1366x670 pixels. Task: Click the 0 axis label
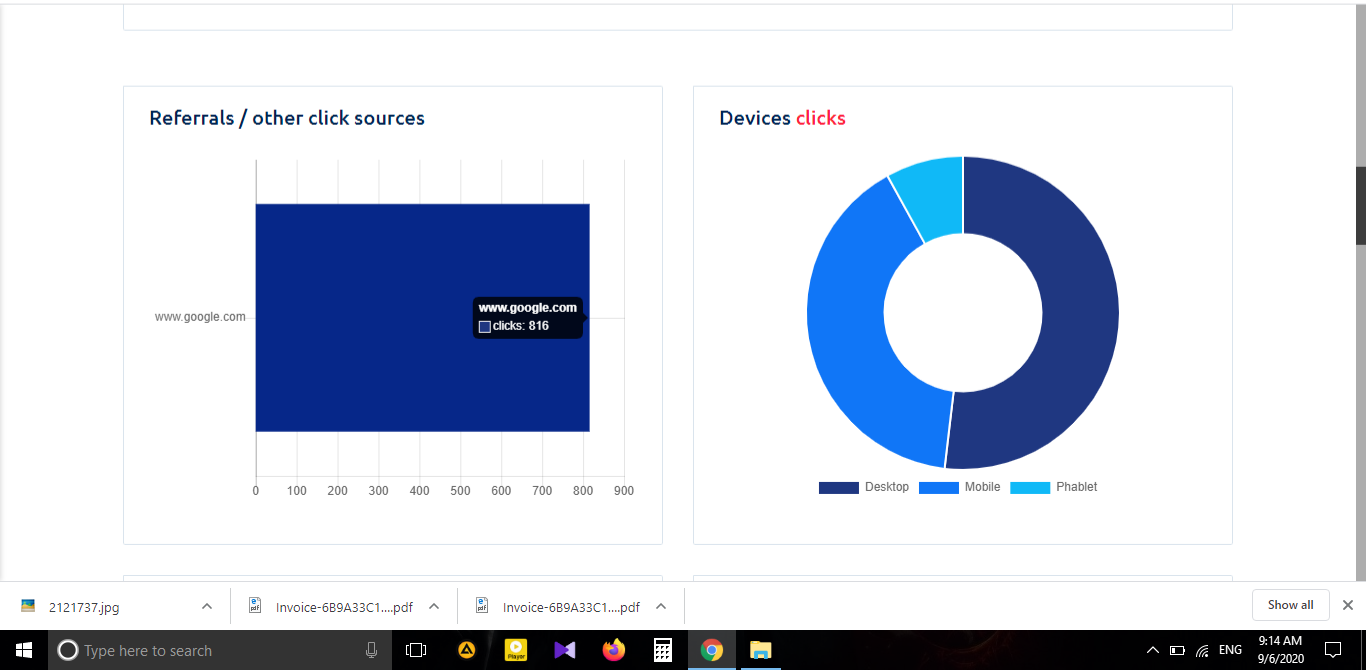pos(255,491)
